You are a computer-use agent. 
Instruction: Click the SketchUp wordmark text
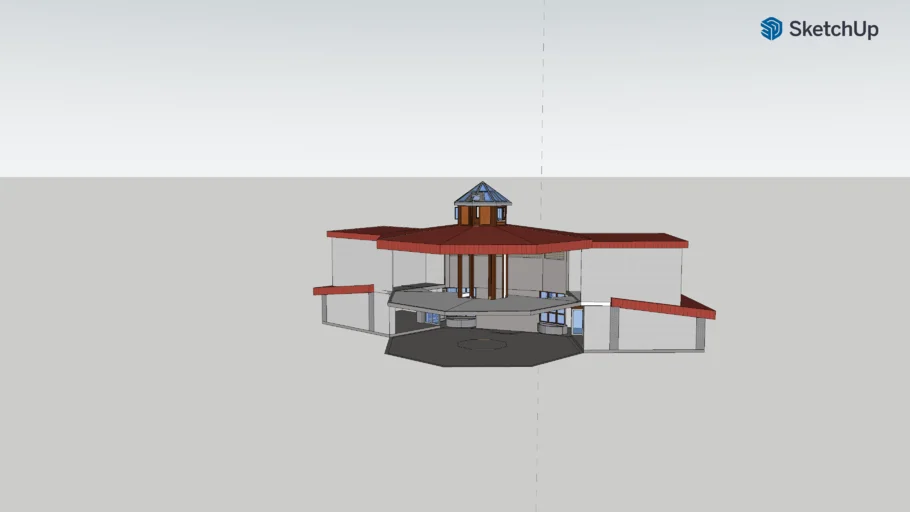(x=833, y=29)
